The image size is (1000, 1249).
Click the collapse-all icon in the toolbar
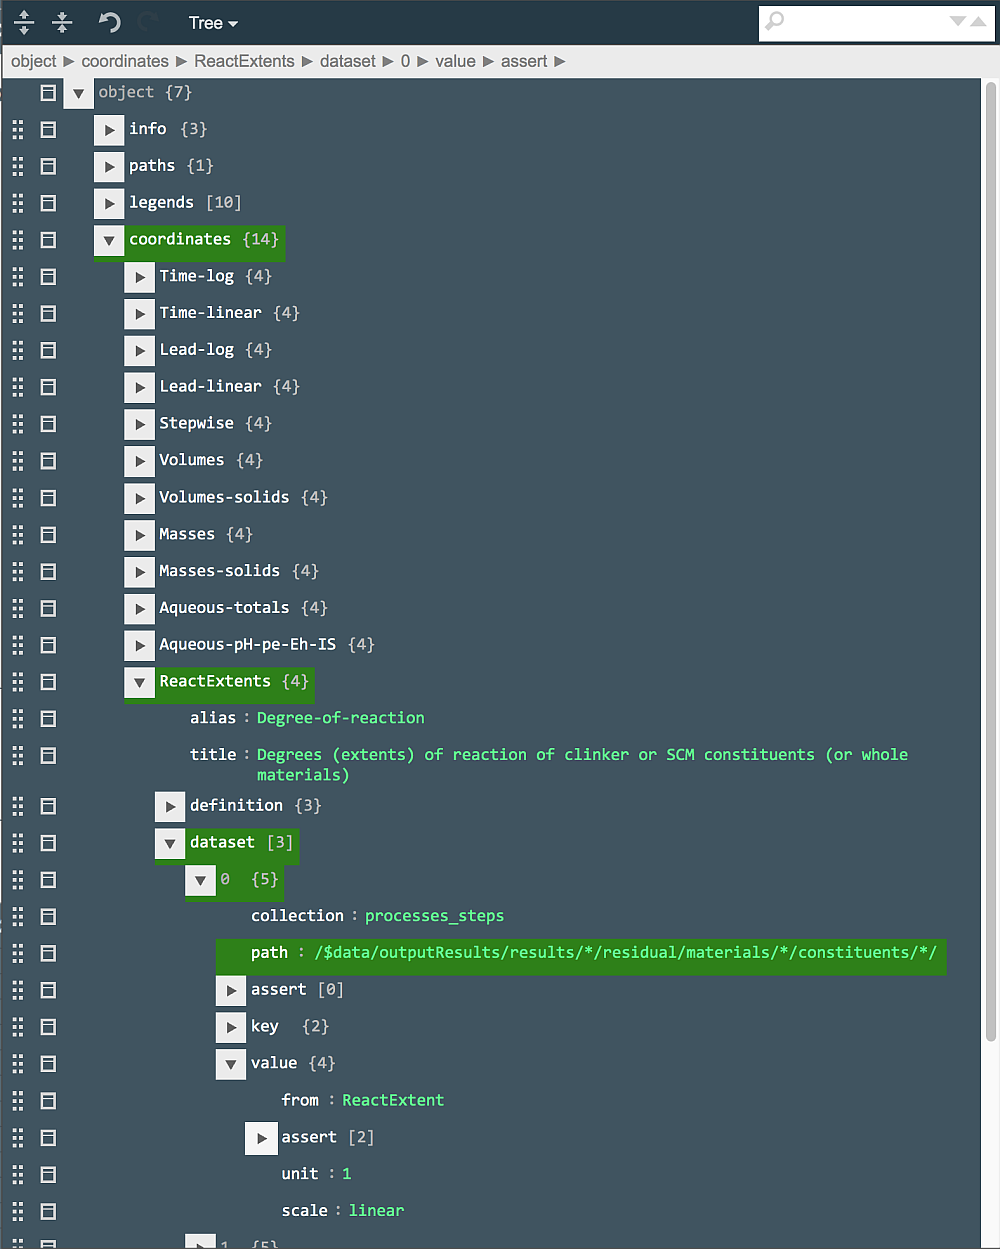tap(61, 22)
